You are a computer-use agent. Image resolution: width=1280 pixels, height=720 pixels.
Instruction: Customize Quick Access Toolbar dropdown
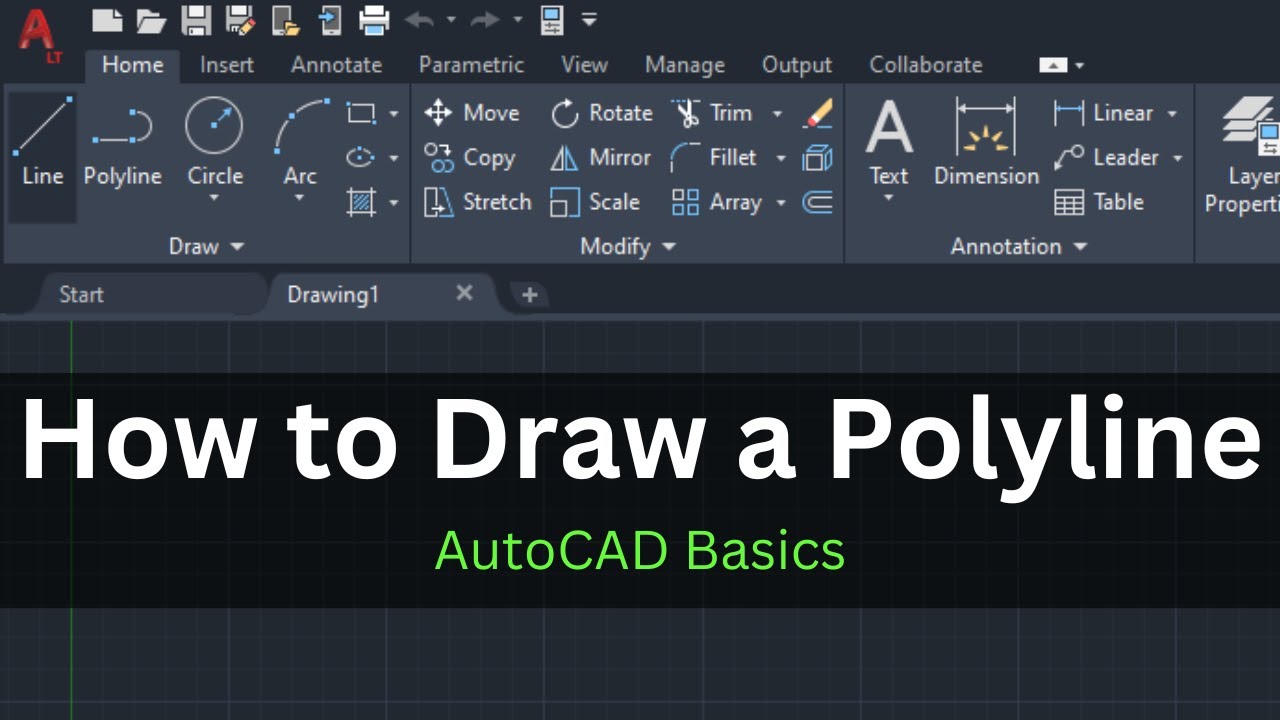click(x=589, y=19)
